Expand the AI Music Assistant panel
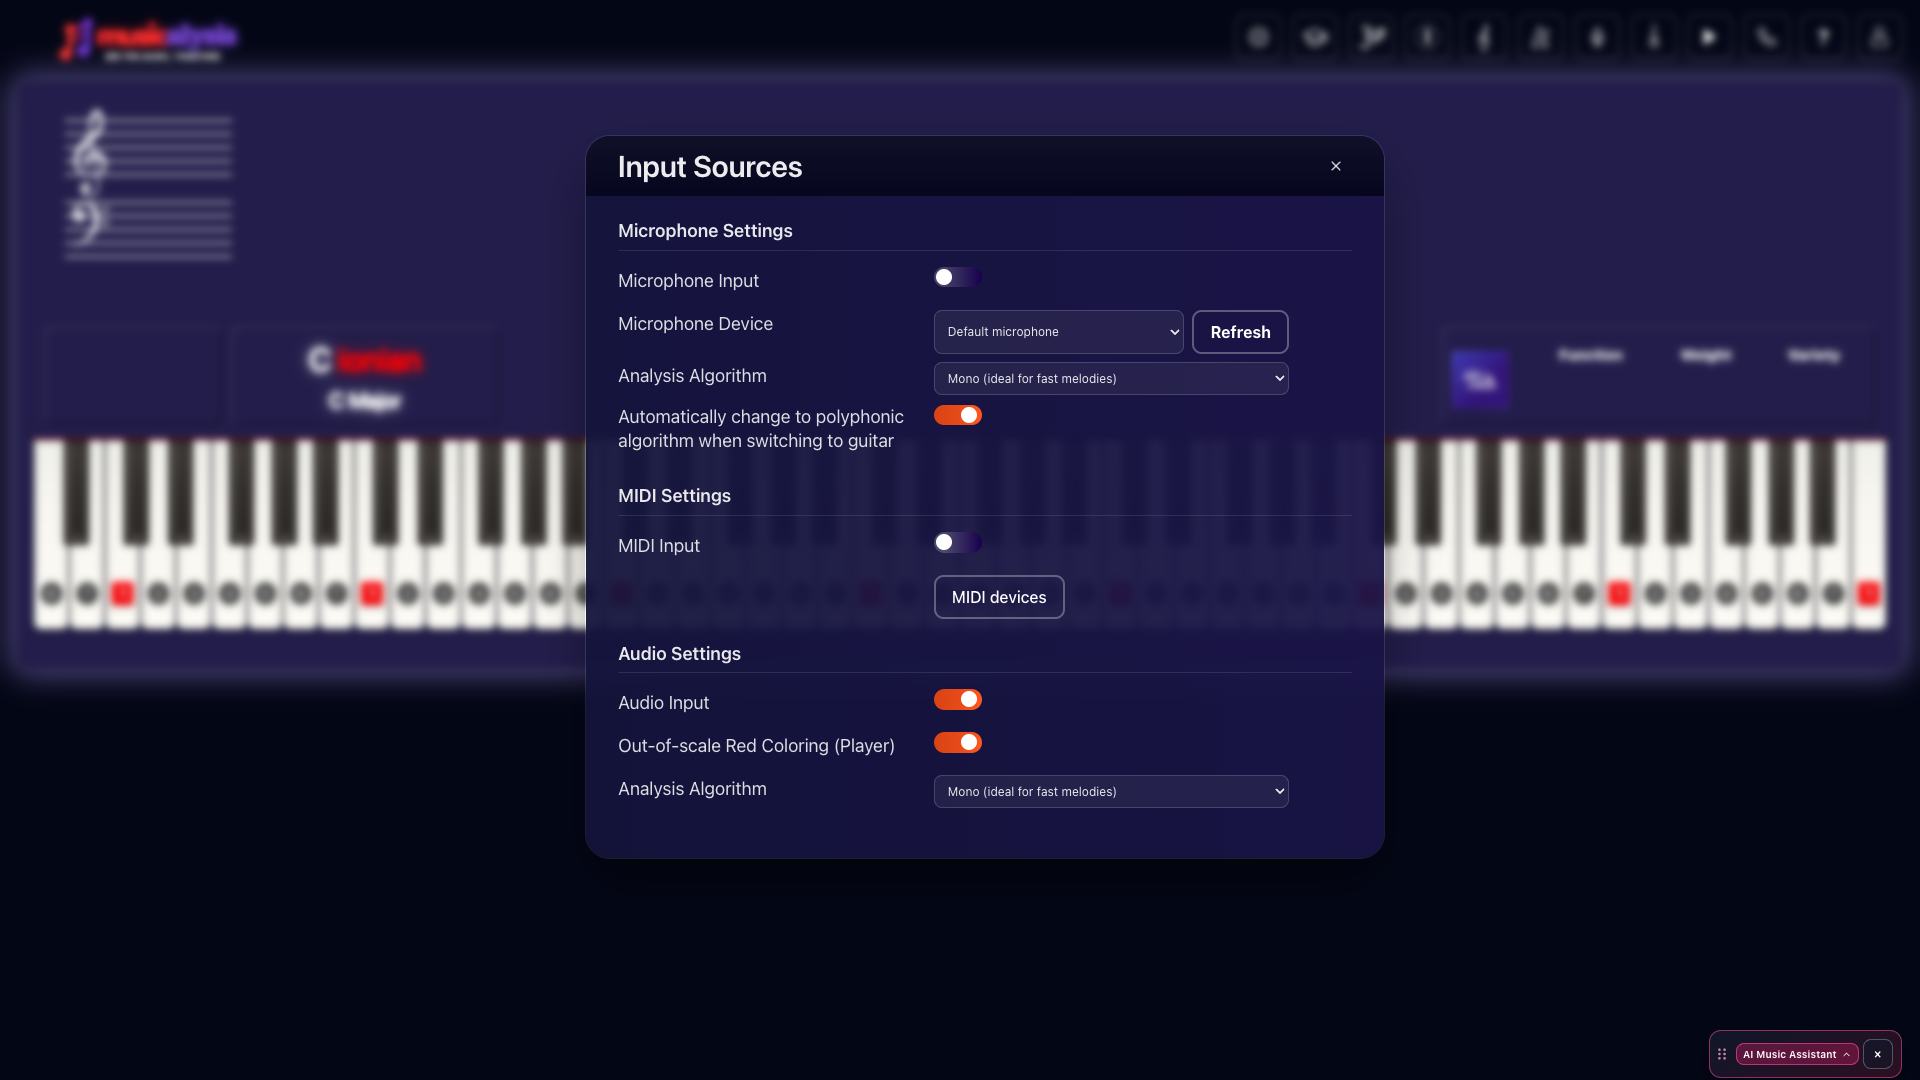The height and width of the screenshot is (1080, 1920). (x=1796, y=1054)
